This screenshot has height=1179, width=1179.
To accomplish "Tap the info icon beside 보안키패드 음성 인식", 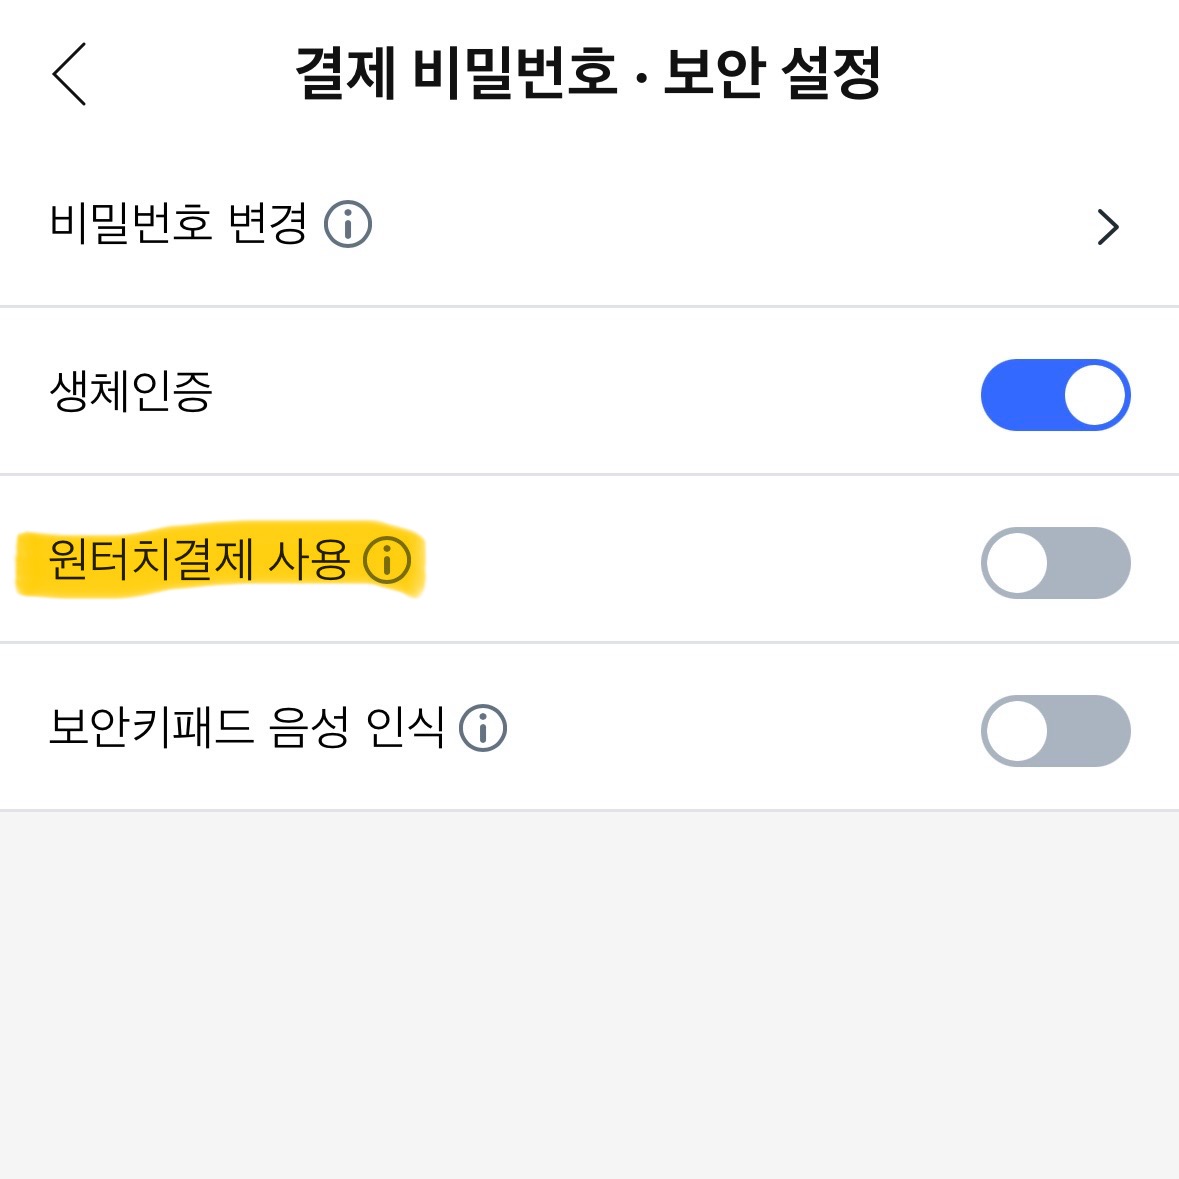I will tap(483, 730).
